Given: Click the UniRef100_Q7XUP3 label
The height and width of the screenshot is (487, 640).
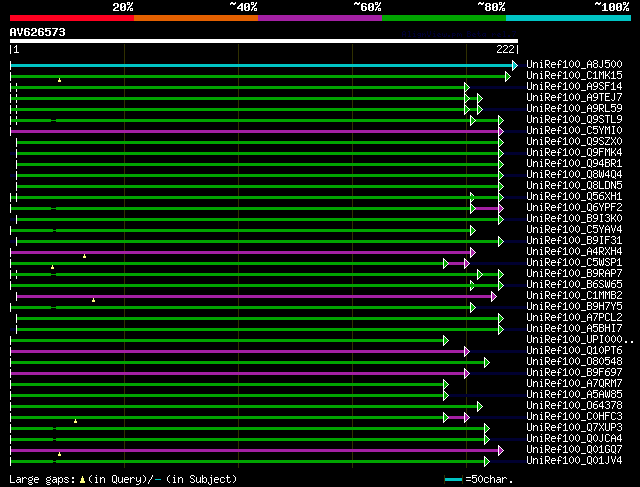Looking at the screenshot, I should coord(574,427).
